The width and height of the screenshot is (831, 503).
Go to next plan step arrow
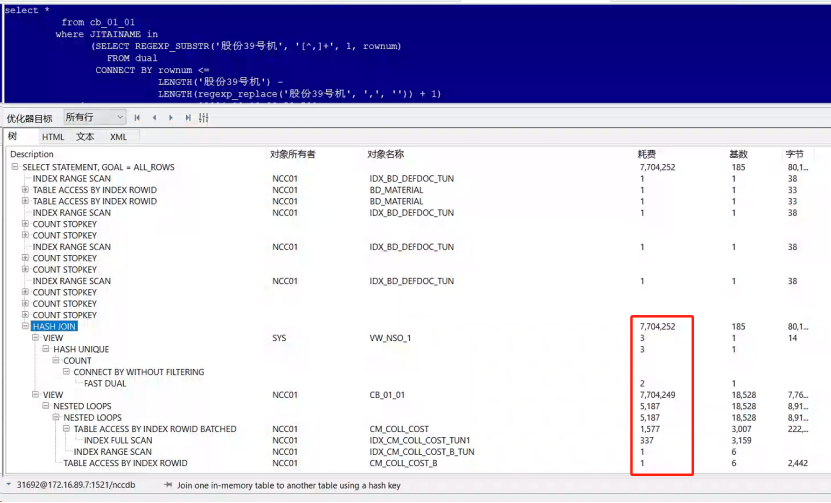(171, 118)
